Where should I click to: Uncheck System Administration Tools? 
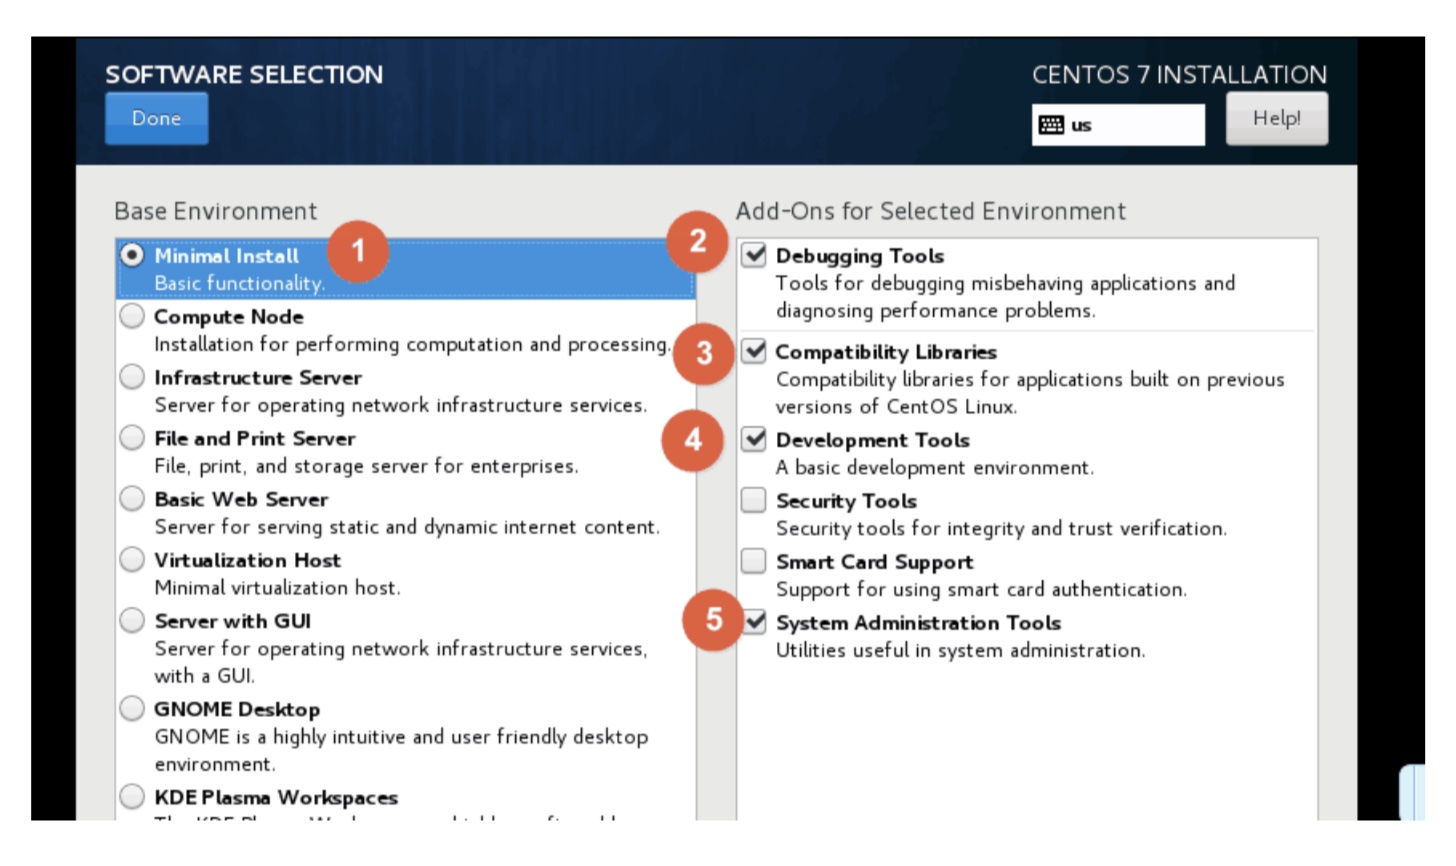[x=756, y=623]
